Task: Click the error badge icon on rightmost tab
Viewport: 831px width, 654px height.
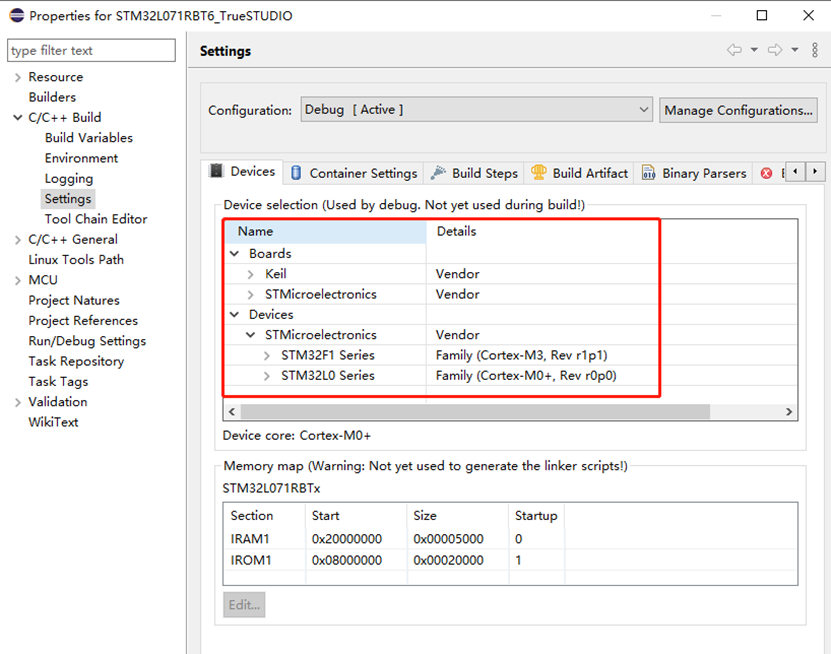Action: click(766, 172)
